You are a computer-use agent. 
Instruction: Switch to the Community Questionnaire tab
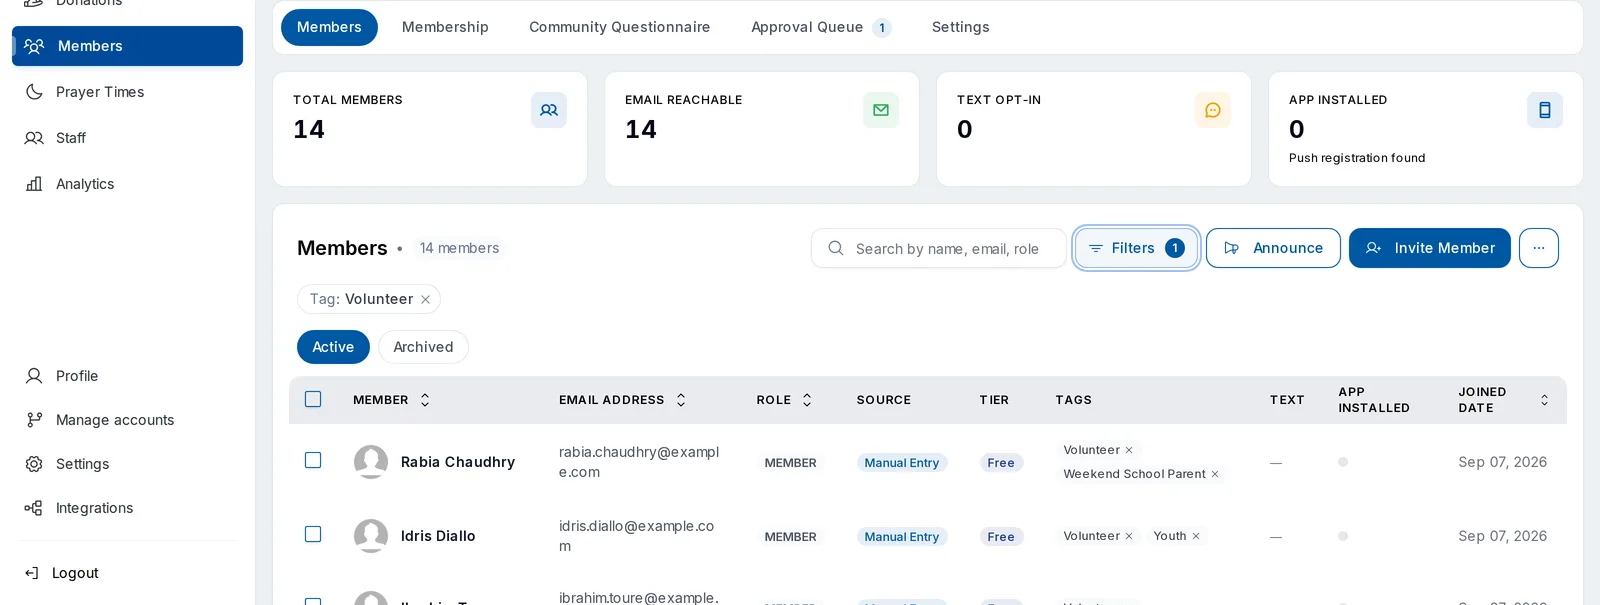[620, 27]
